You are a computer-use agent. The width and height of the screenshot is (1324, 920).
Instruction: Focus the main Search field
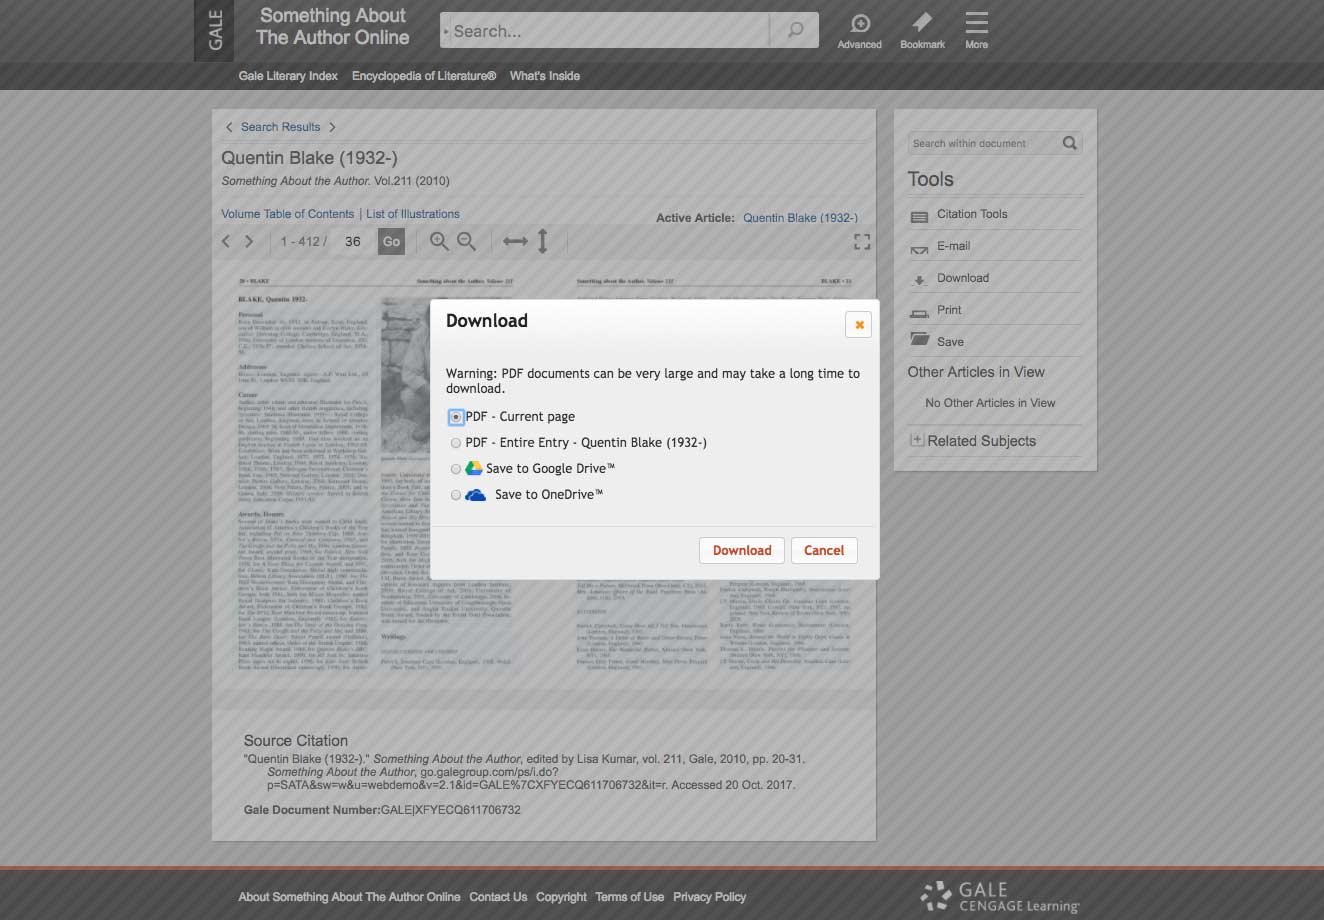[x=610, y=31]
